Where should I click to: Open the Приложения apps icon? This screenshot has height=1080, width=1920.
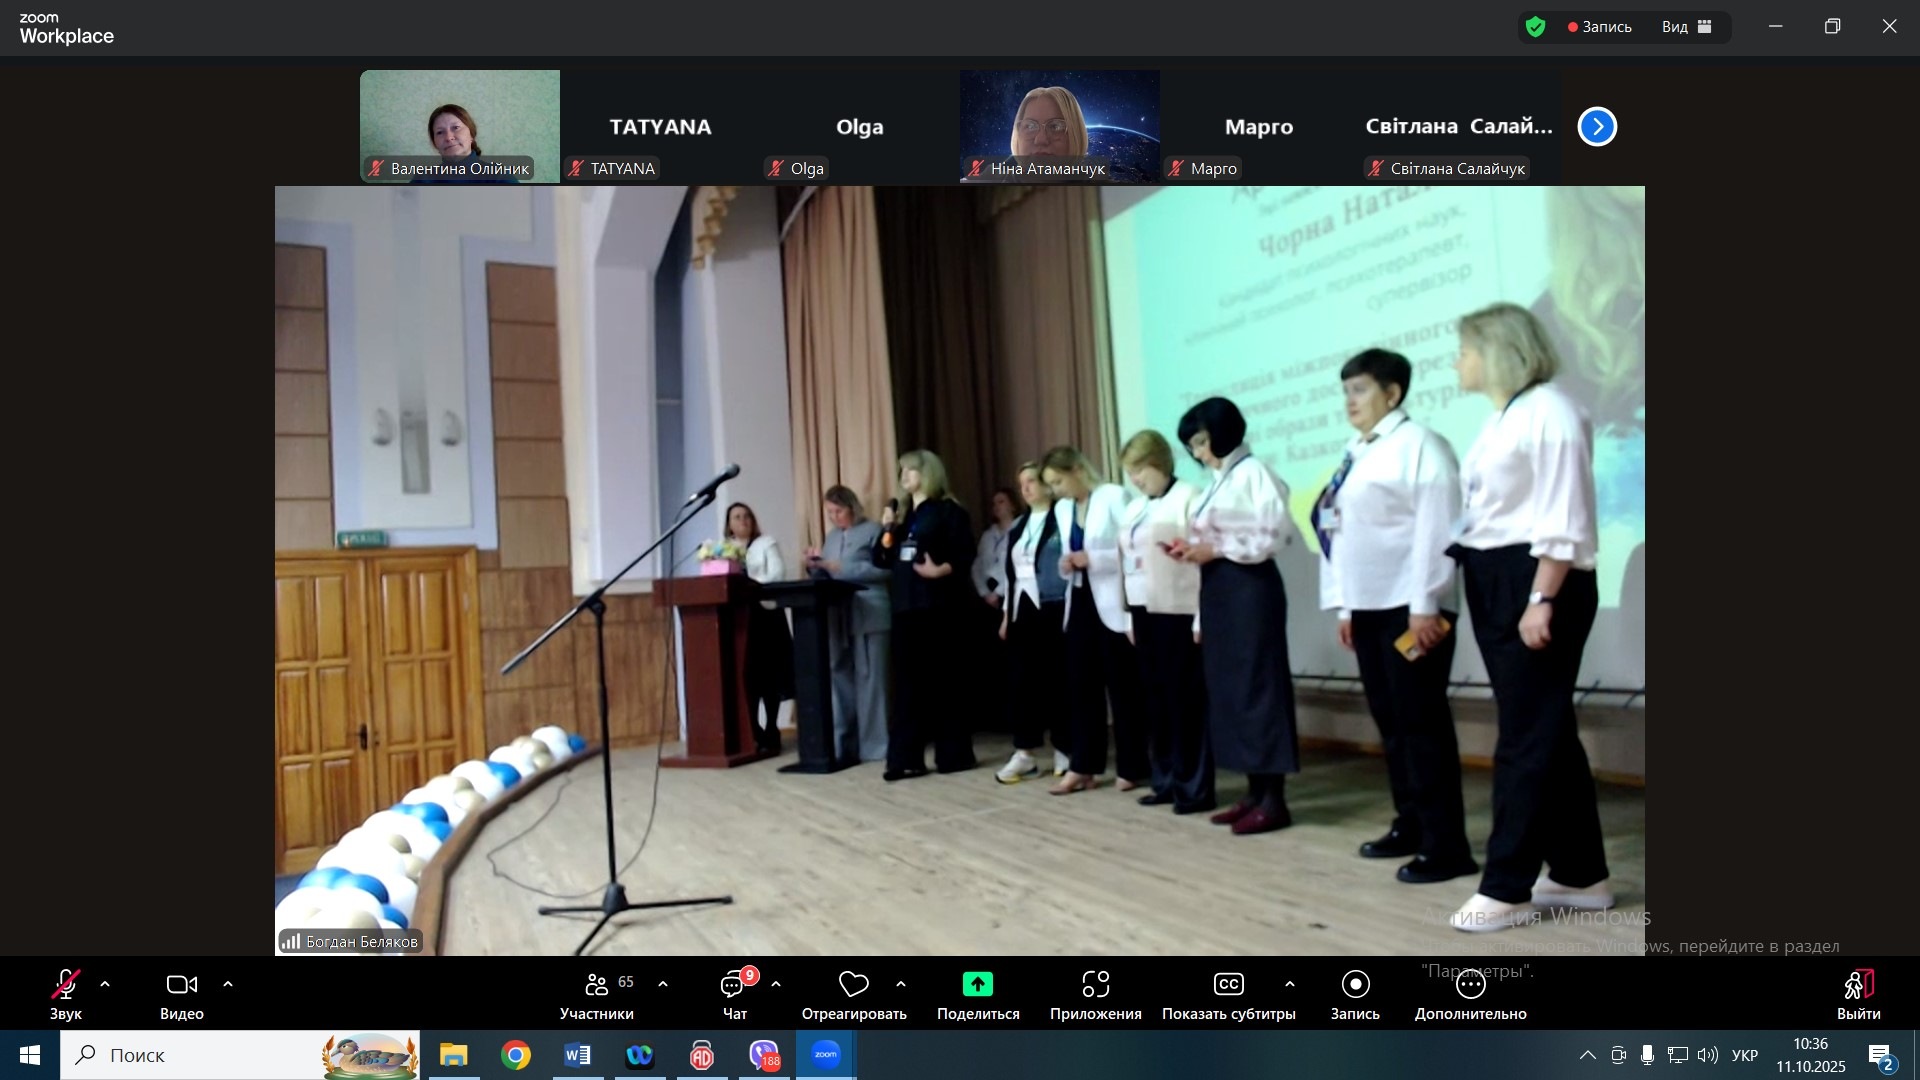coord(1095,985)
